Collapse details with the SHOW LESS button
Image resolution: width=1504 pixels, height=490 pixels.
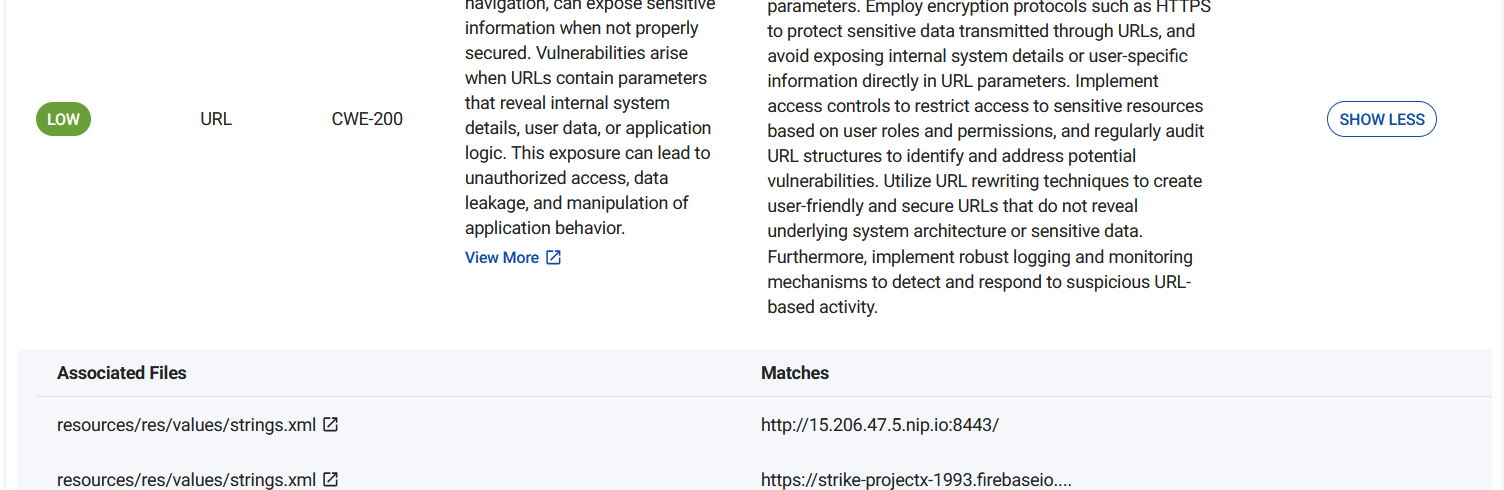(1381, 119)
